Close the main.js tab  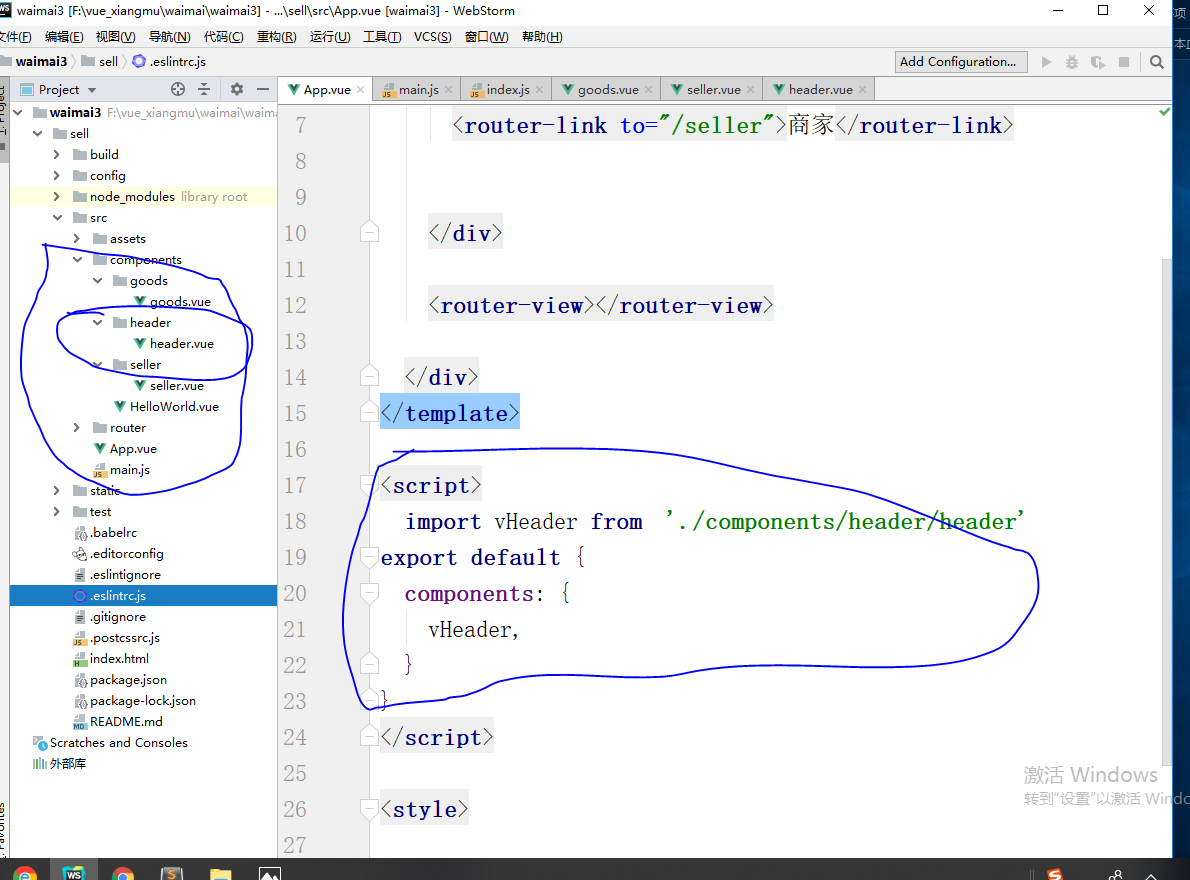[x=449, y=90]
